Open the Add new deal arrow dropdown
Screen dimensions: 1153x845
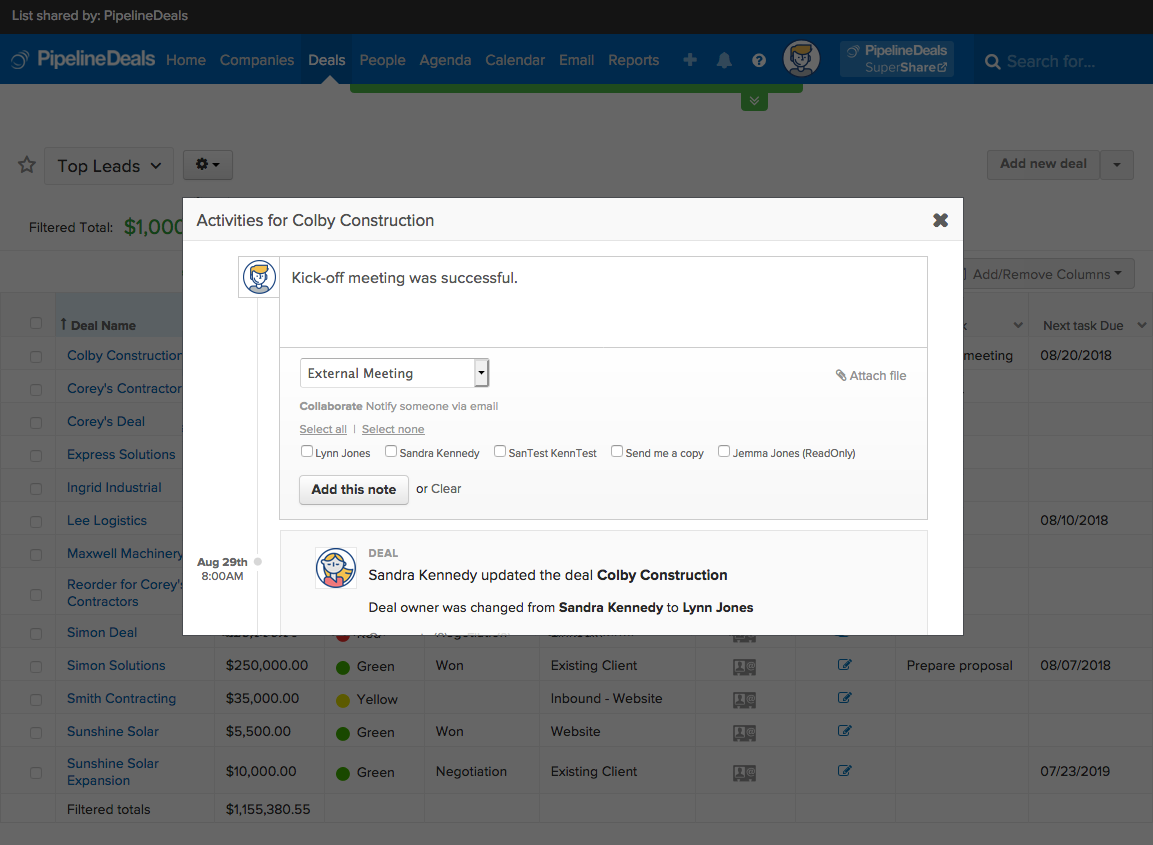click(1117, 165)
